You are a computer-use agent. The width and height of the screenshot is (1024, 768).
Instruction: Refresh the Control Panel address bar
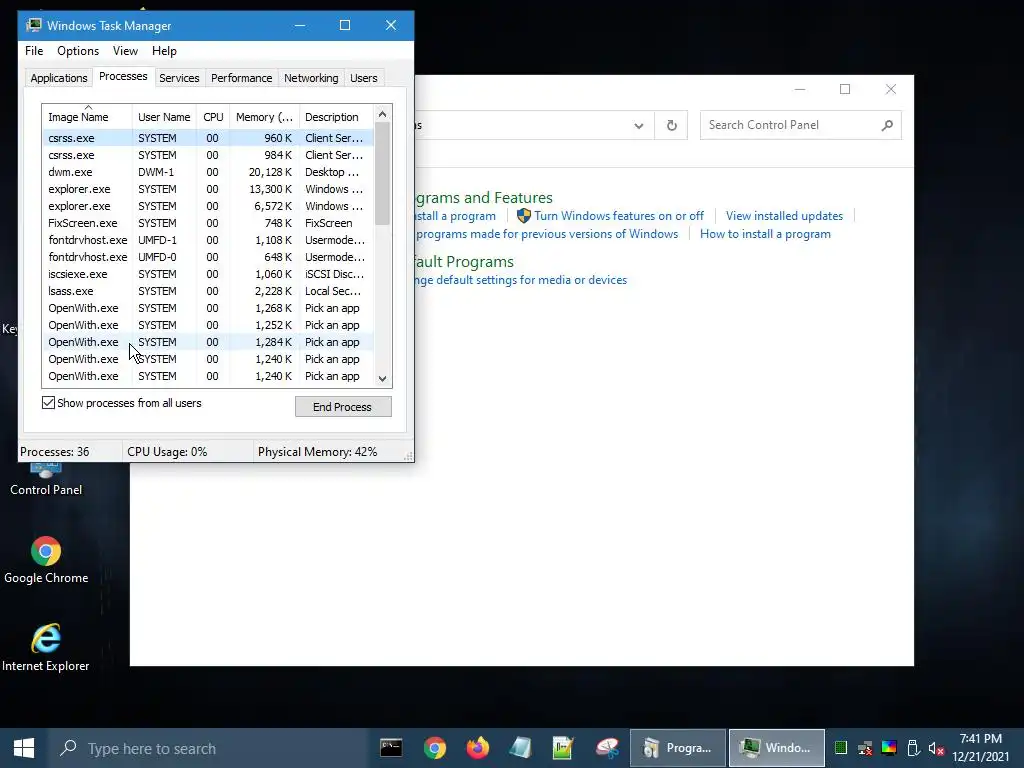[x=671, y=125]
